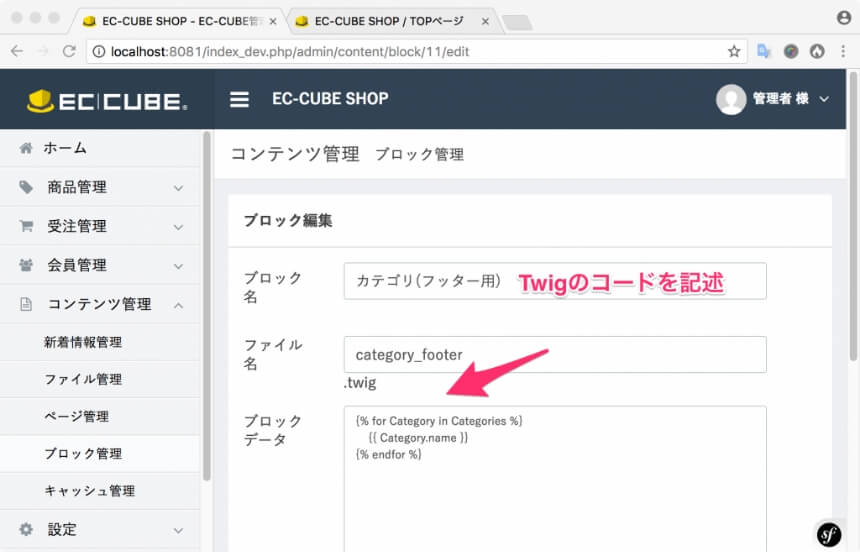Screen dimensions: 860x552
Task: View site info icon in address bar
Action: tap(99, 52)
